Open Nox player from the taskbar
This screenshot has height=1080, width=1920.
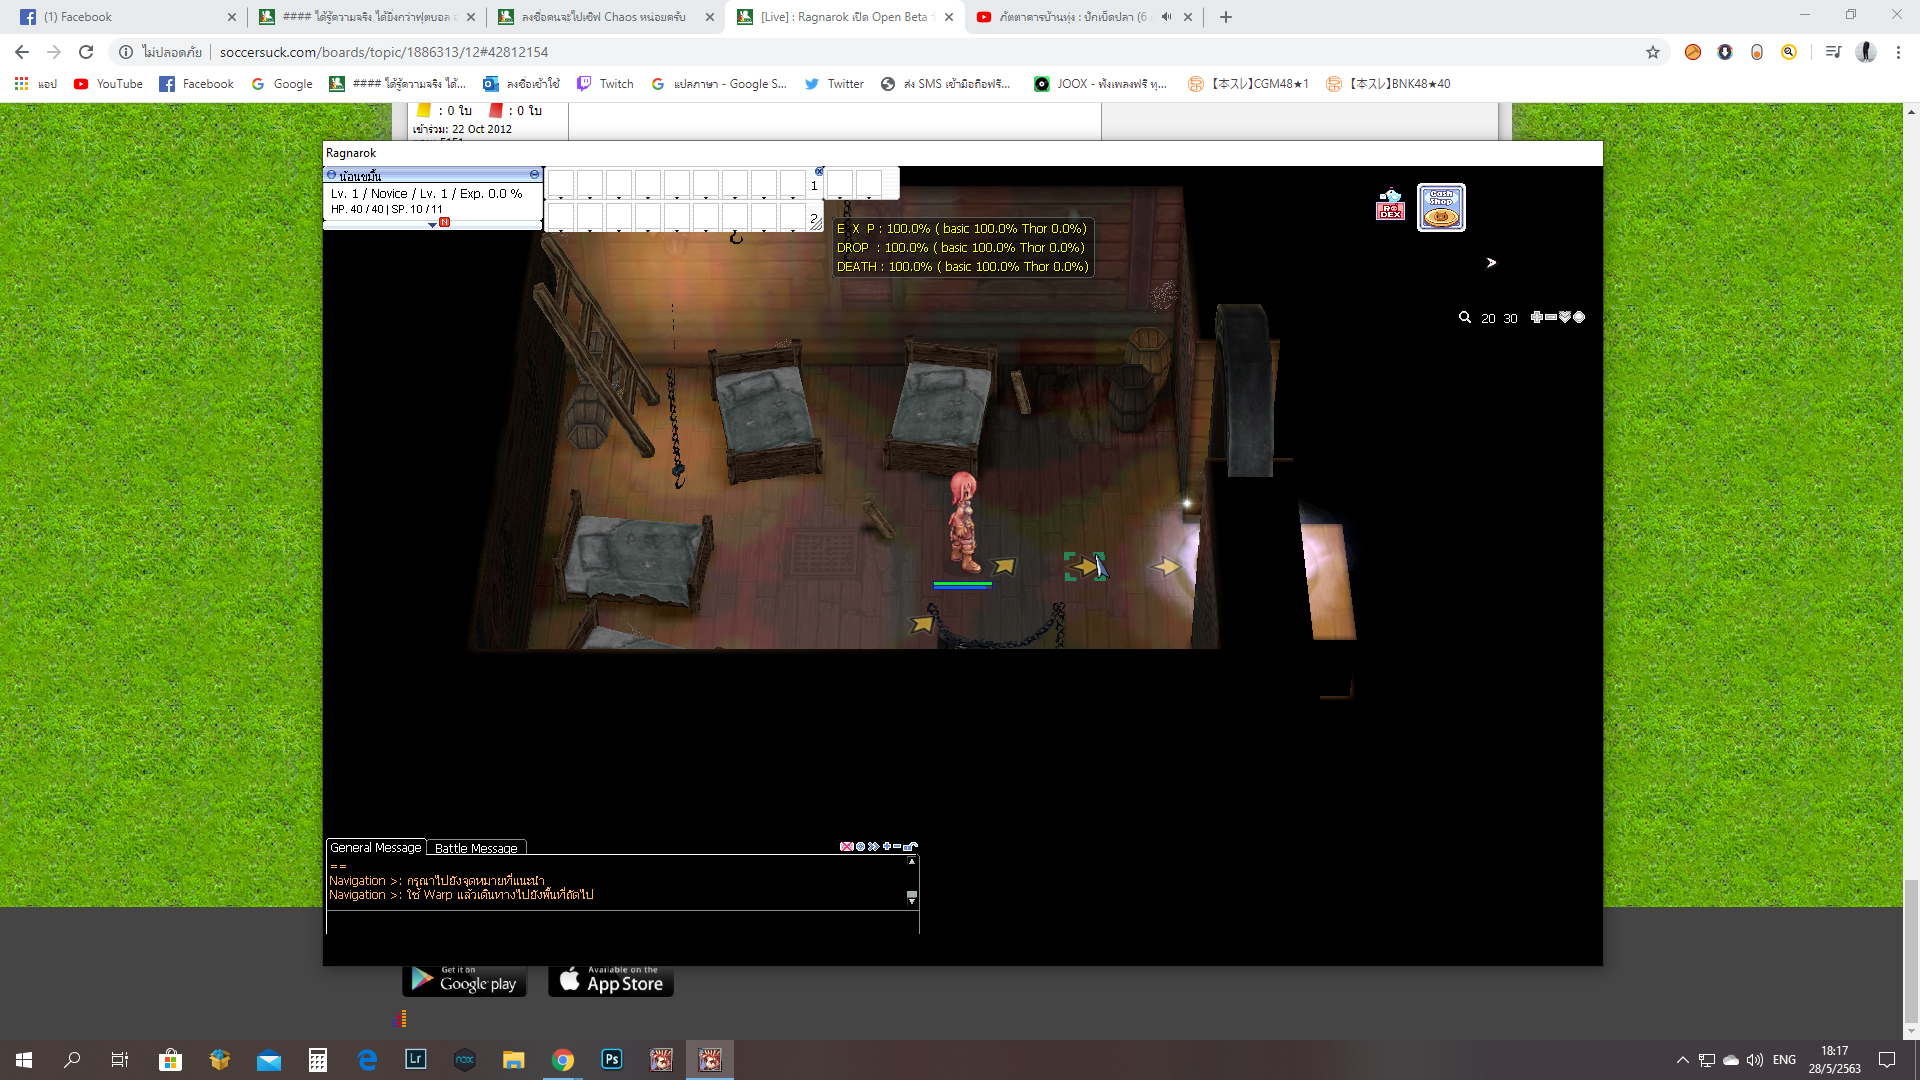tap(465, 1060)
